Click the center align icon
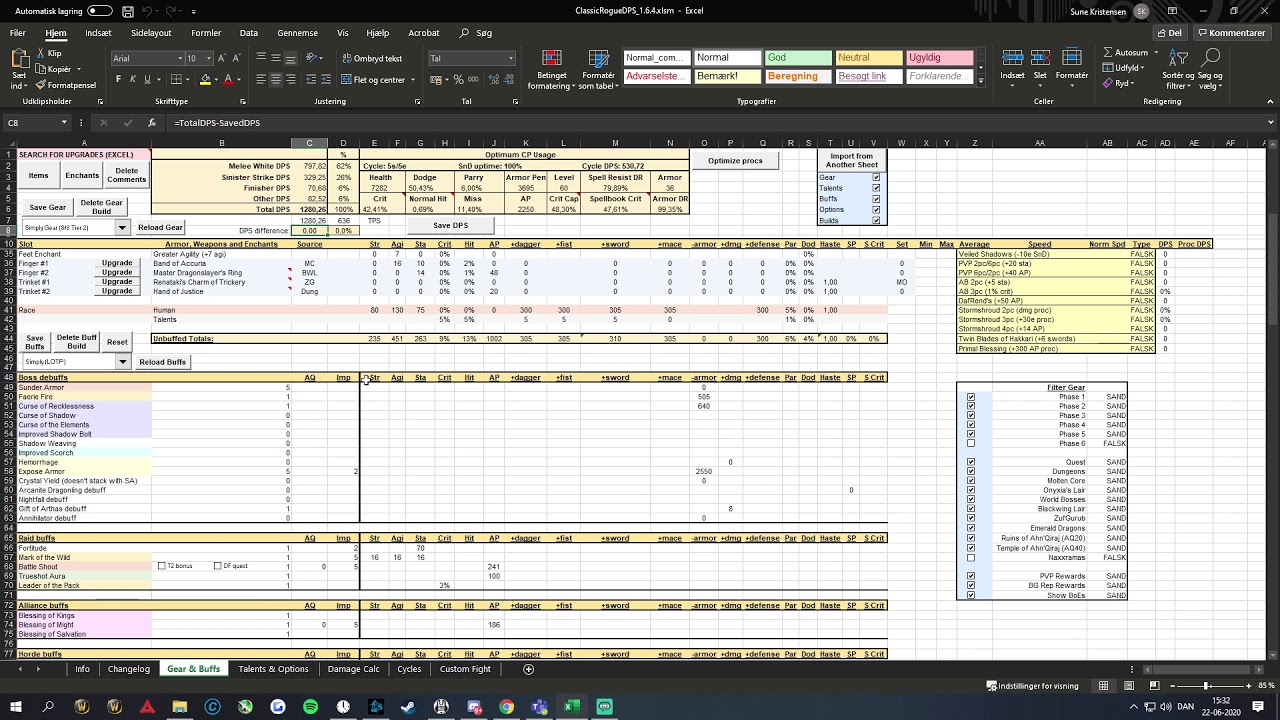Viewport: 1280px width, 720px height. pos(275,79)
